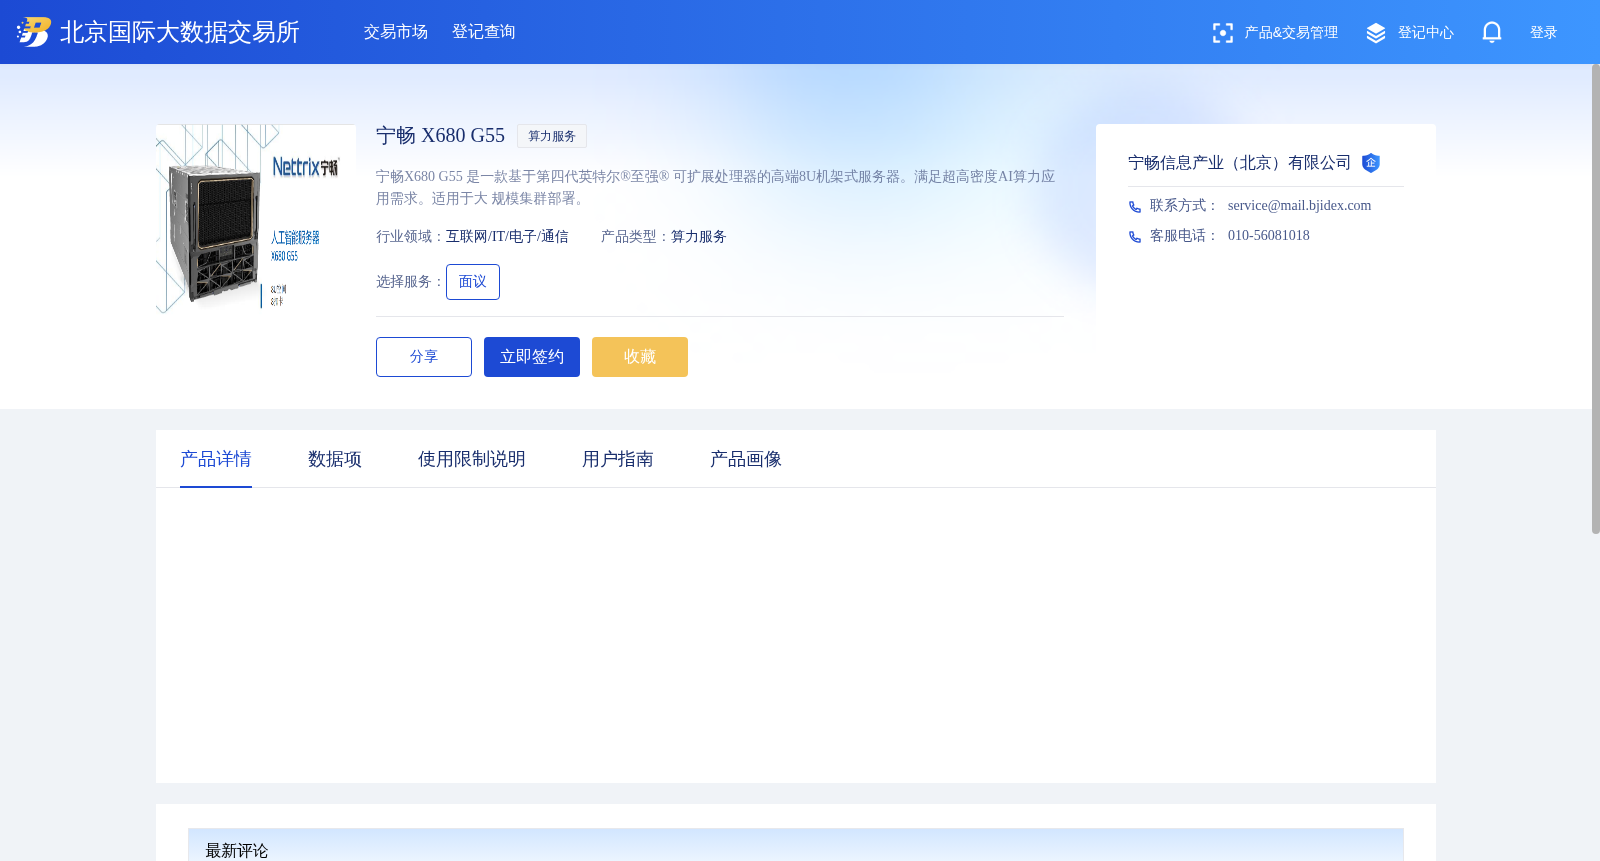Click the 收藏 favorite button
The image size is (1600, 861).
640,357
